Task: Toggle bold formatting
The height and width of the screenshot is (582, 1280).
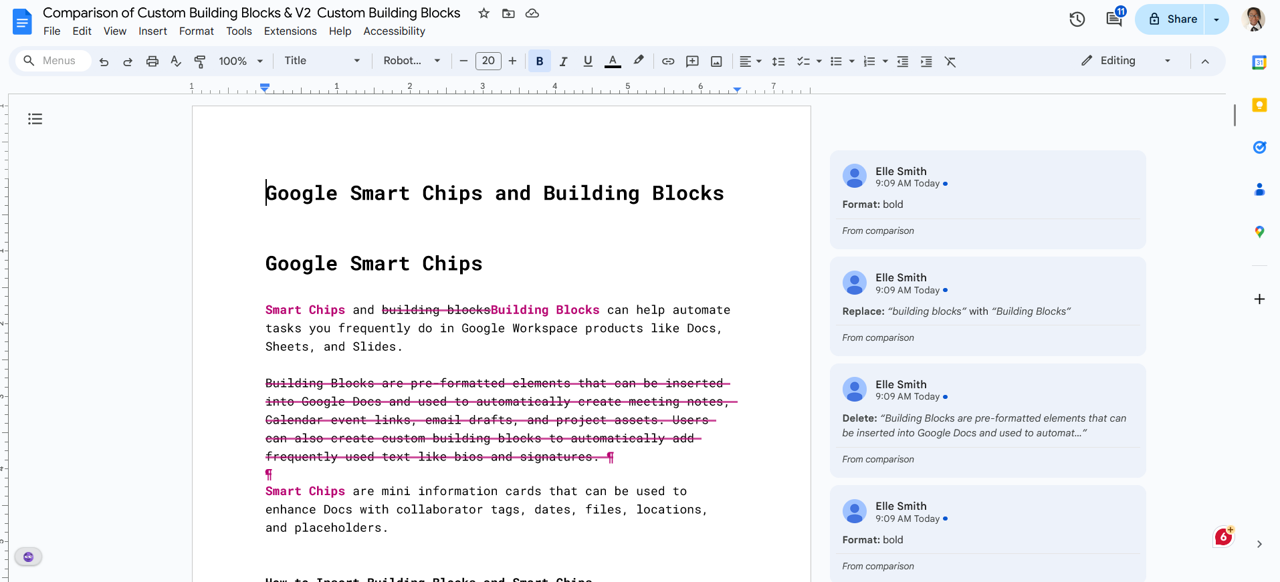Action: coord(539,61)
